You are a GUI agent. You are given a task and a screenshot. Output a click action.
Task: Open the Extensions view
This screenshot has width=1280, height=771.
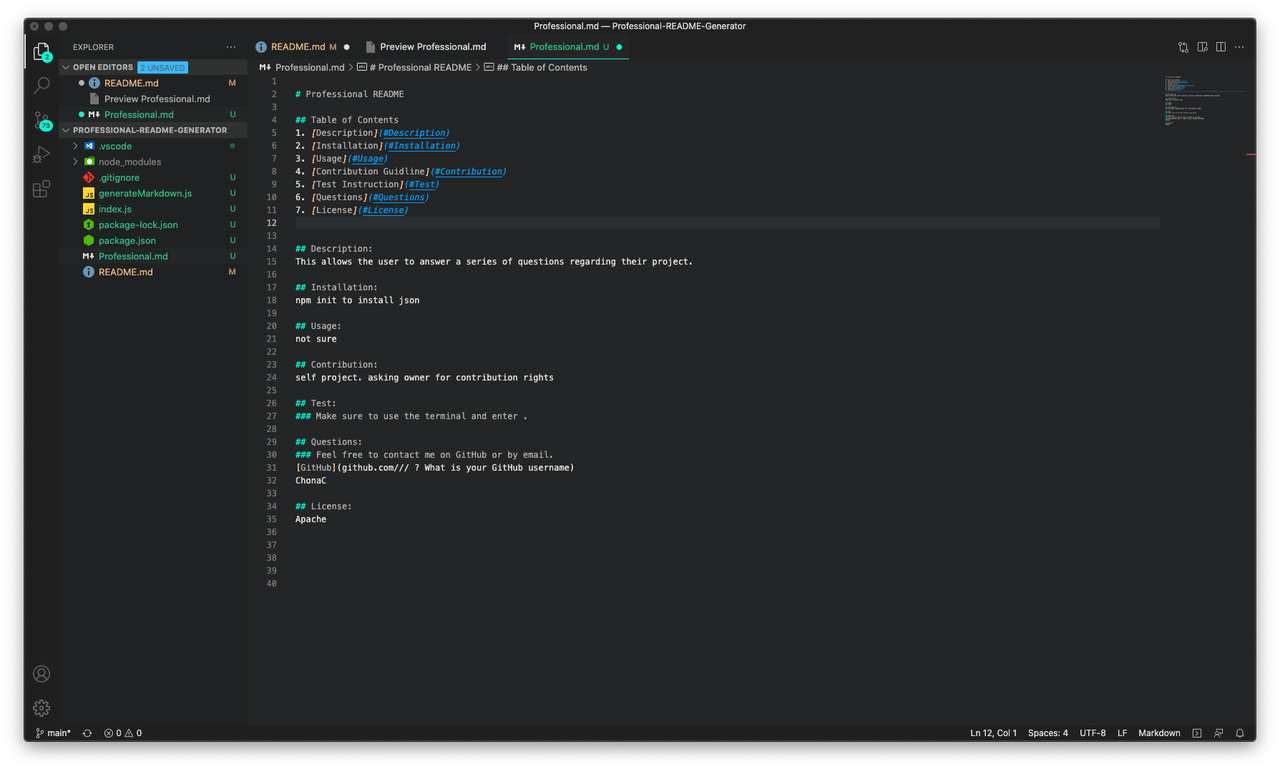41,190
